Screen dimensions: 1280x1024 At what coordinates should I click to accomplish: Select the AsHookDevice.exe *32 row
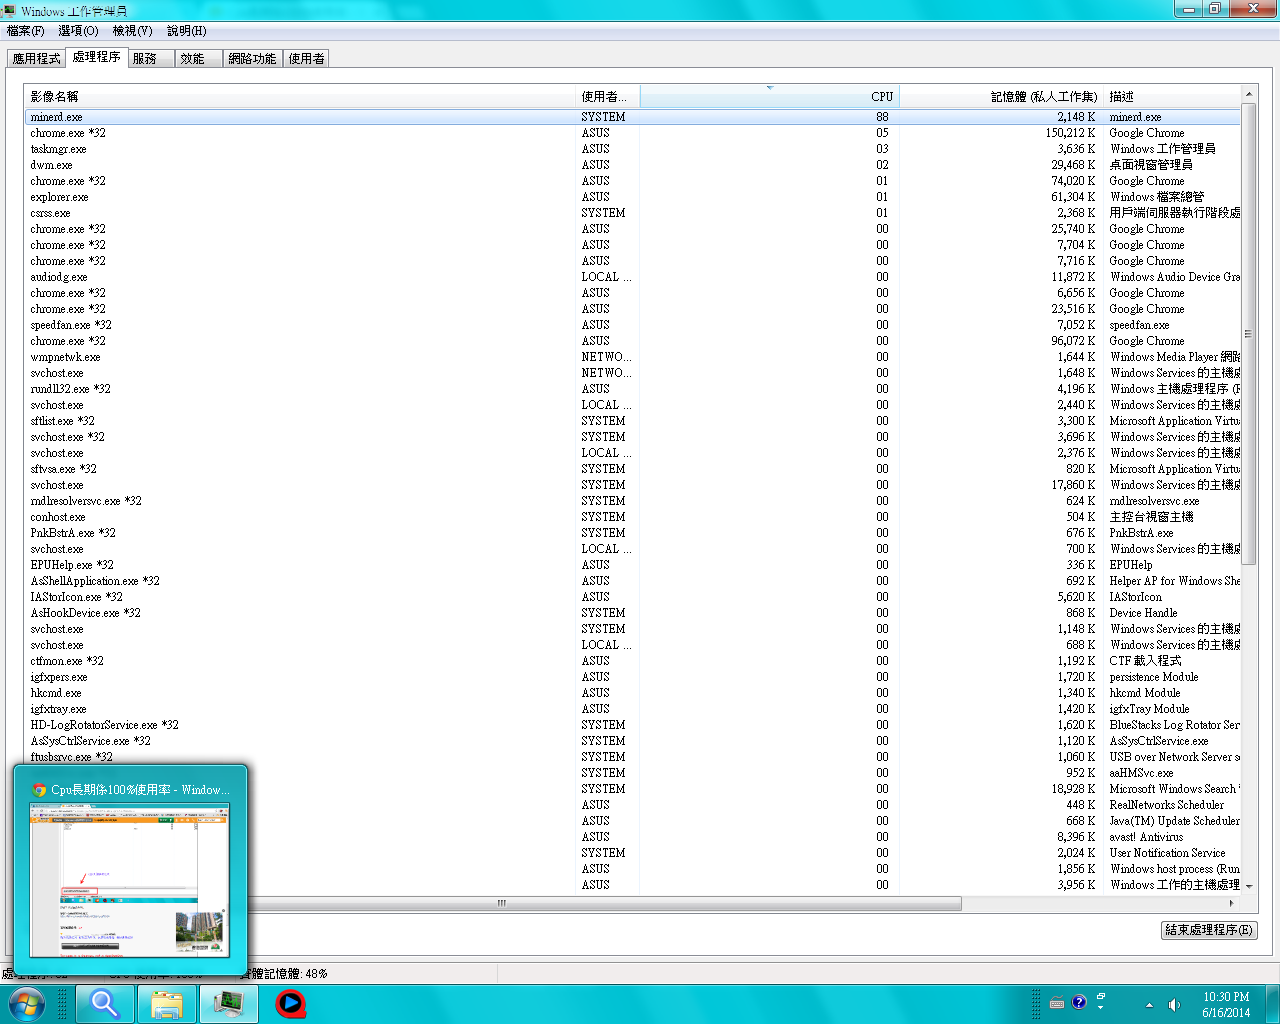point(632,613)
